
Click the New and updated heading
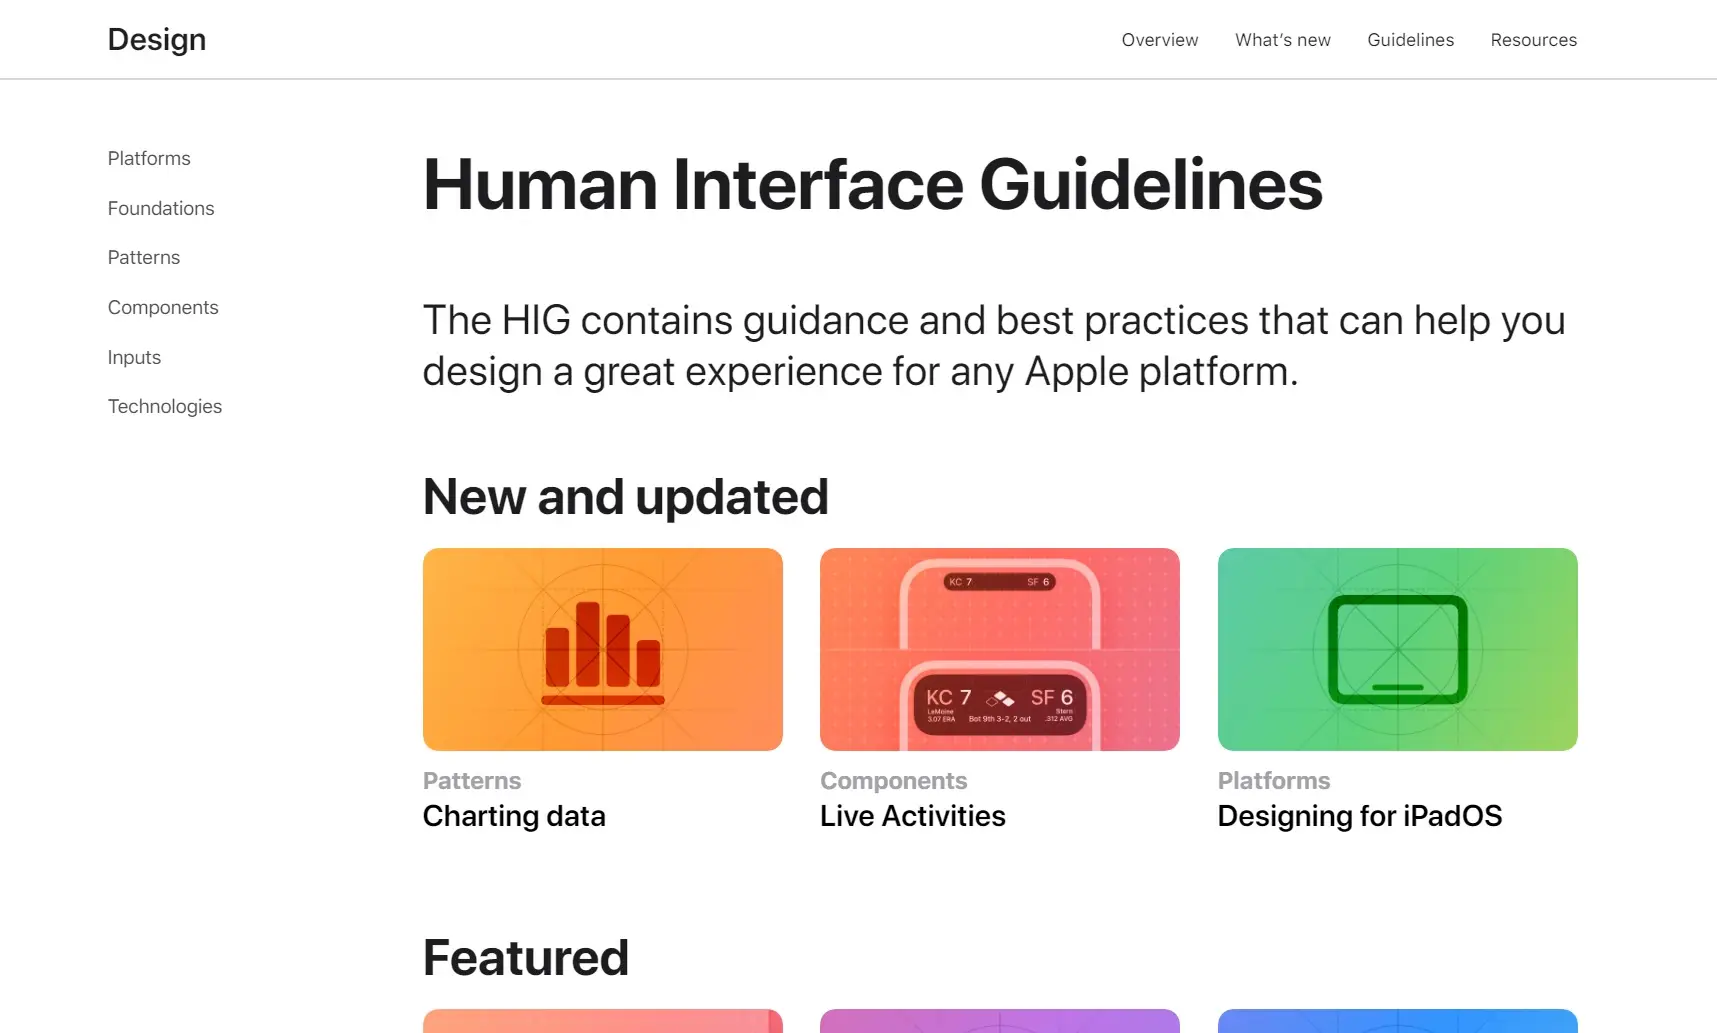coord(626,497)
